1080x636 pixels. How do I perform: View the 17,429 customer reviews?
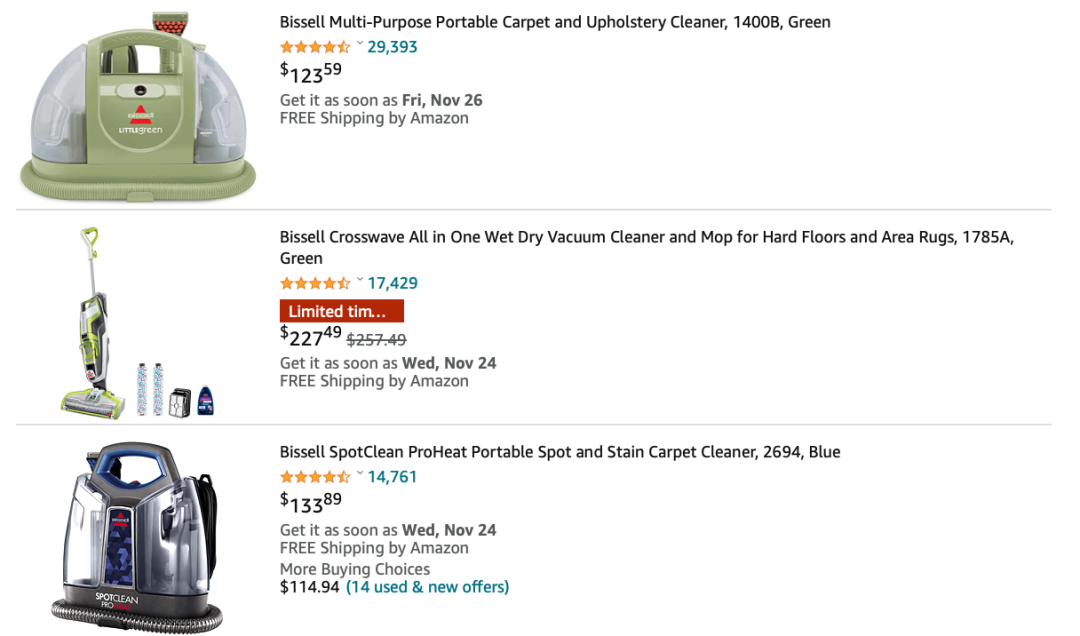click(393, 283)
